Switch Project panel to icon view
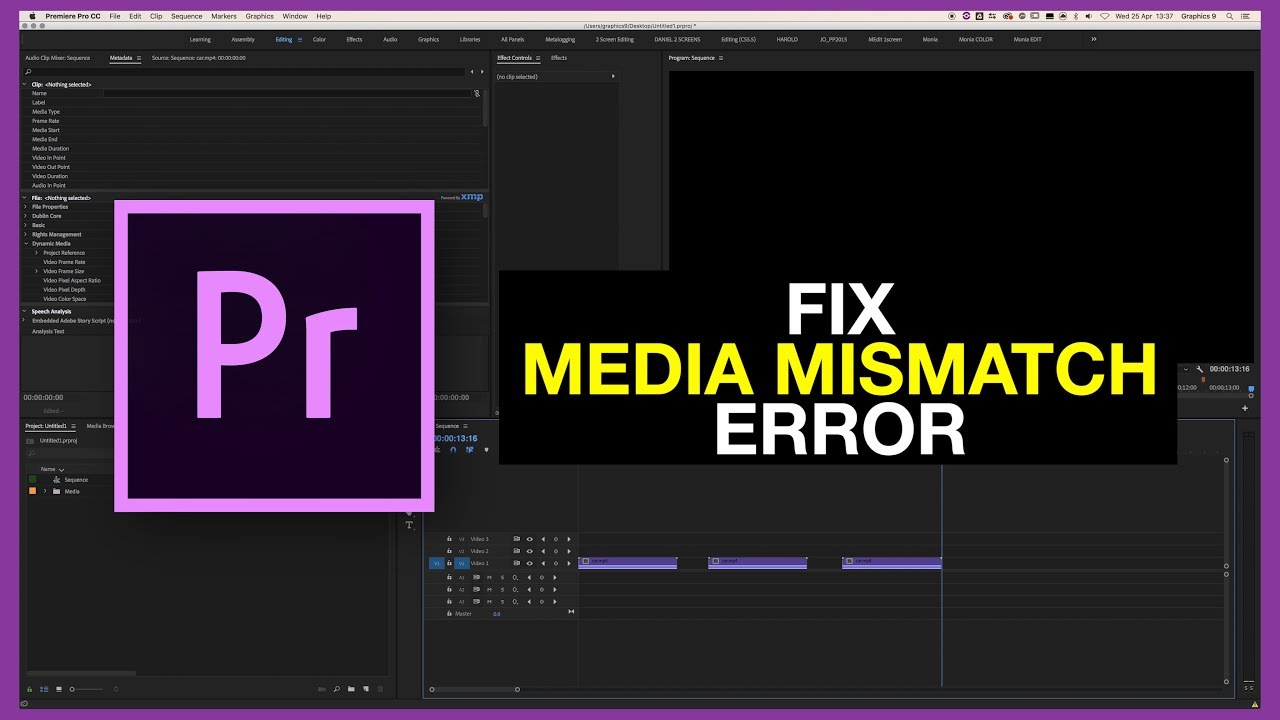Viewport: 1280px width, 720px height. [x=58, y=689]
